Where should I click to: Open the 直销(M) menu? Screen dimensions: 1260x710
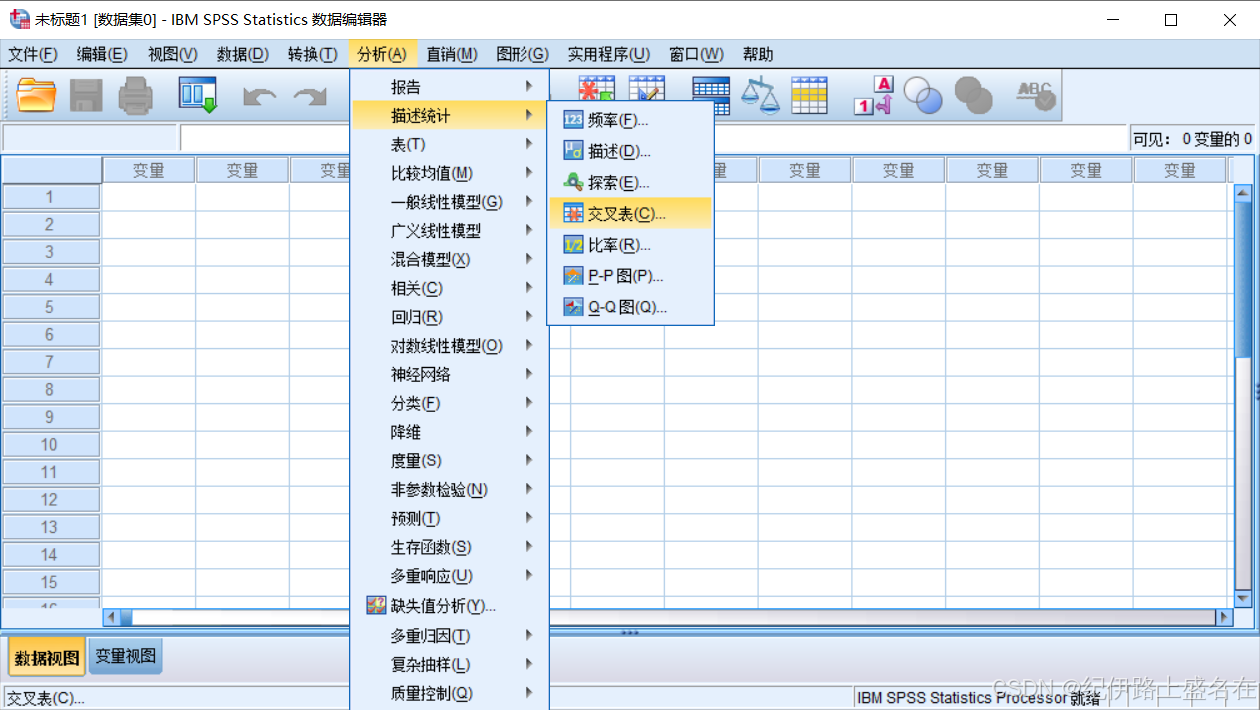click(452, 54)
